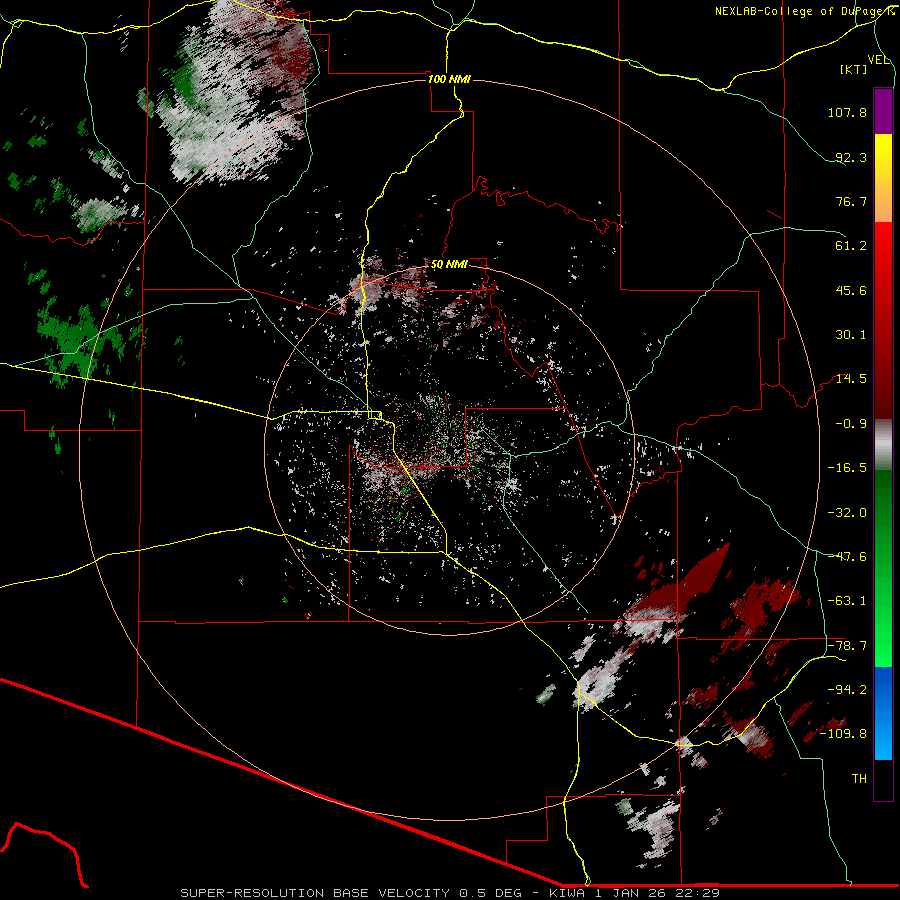Pick the blue segment of the color bar
The image size is (900, 900).
(x=883, y=713)
